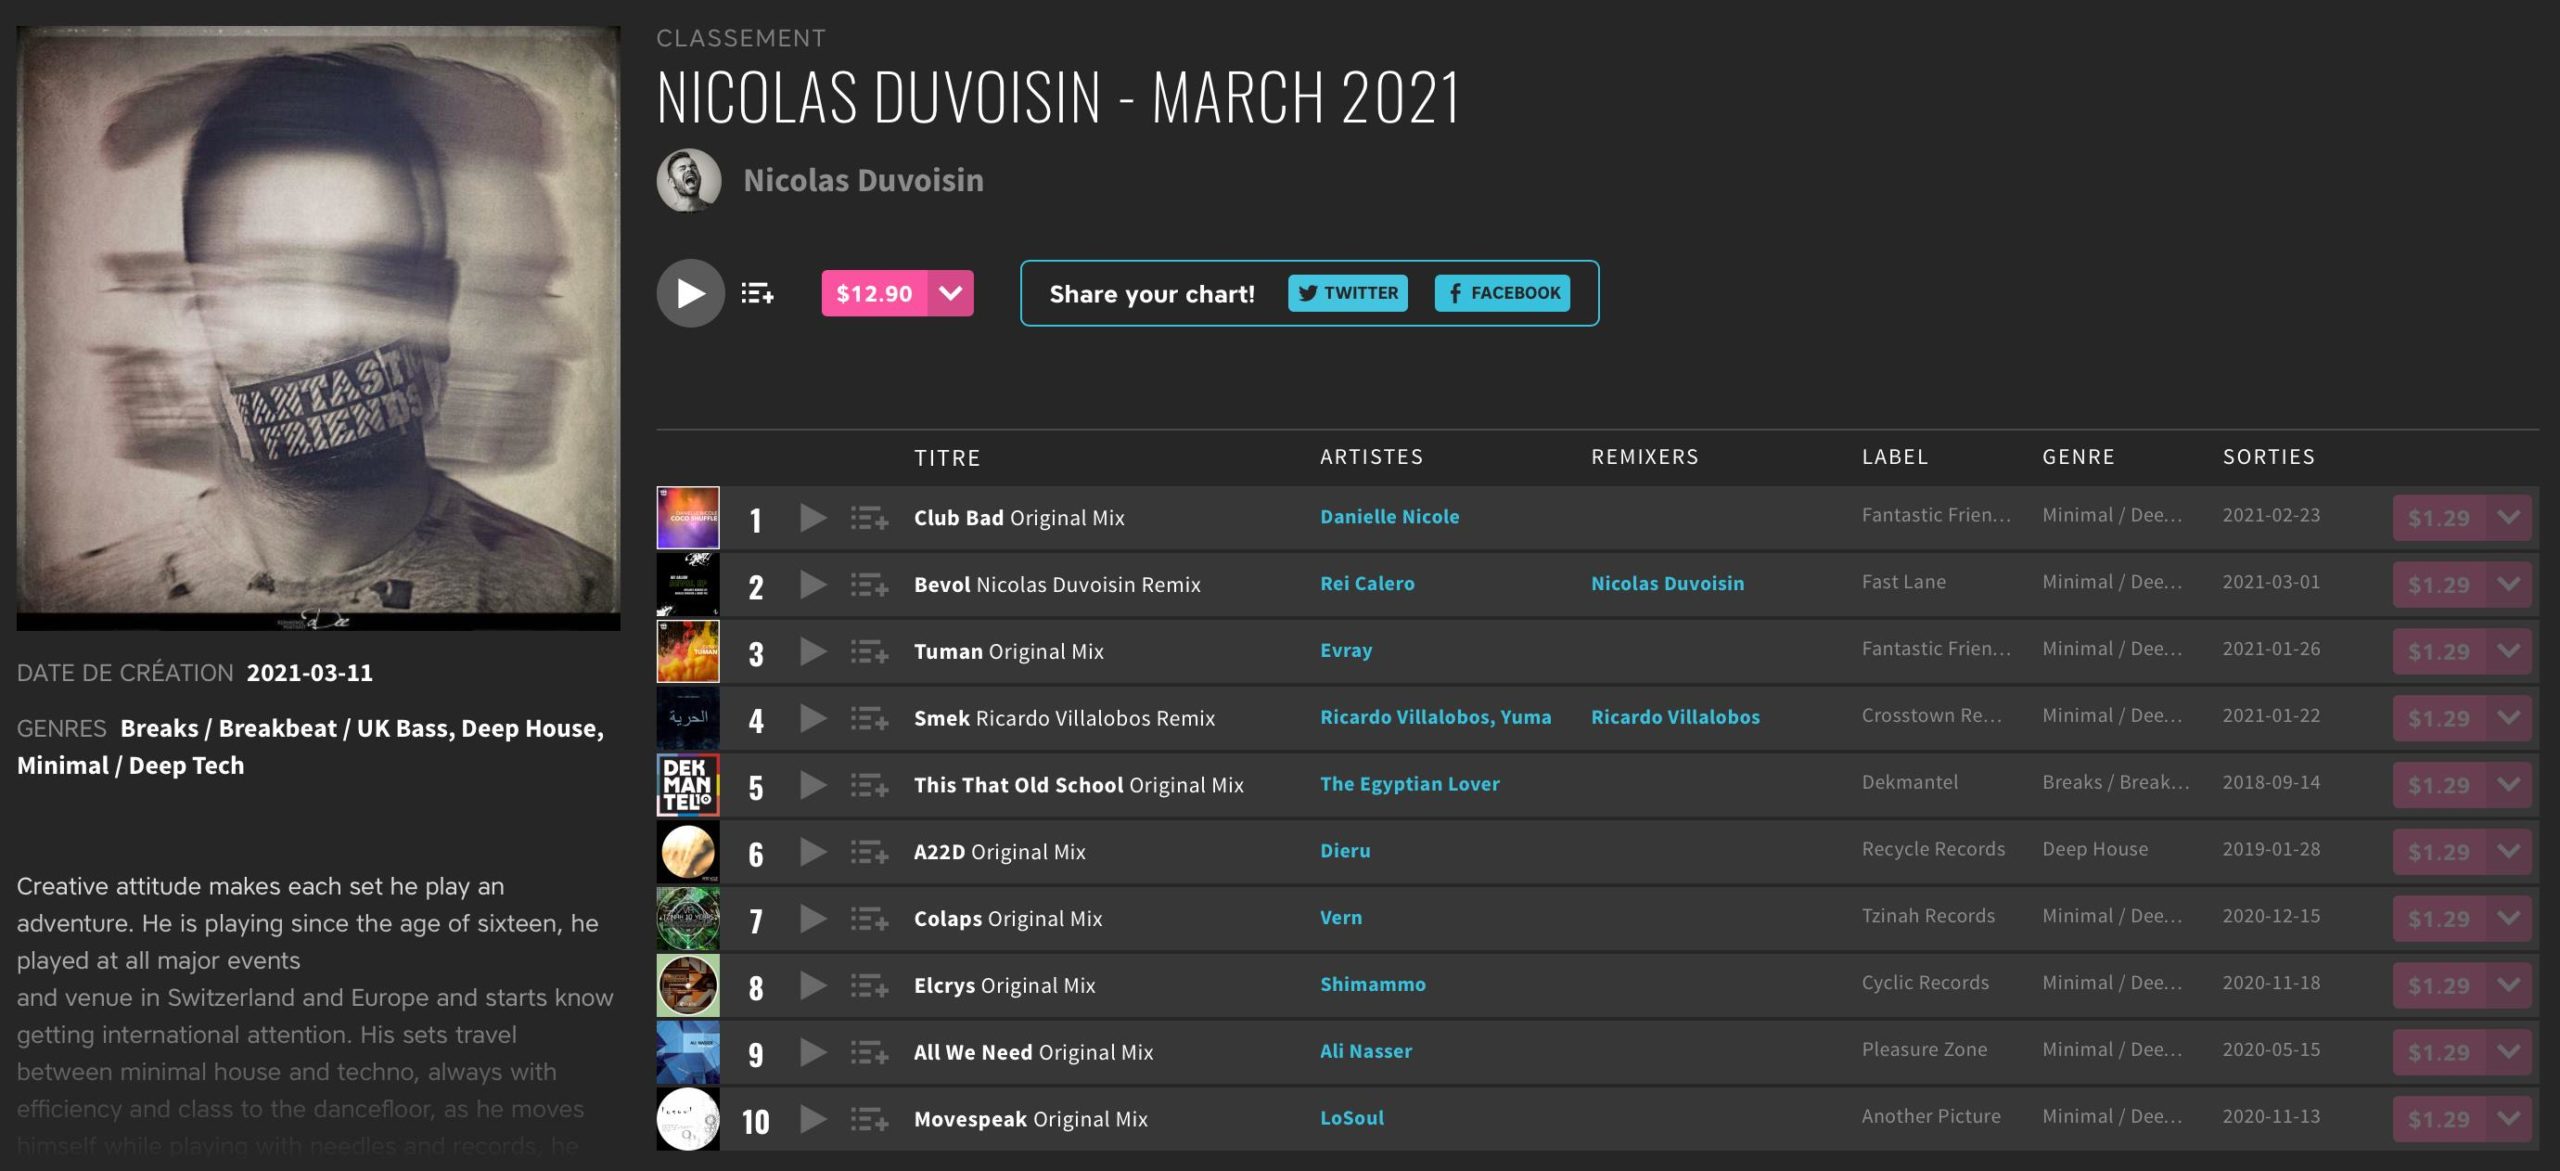Viewport: 2560px width, 1171px height.
Task: Share chart on Twitter
Action: [x=1348, y=293]
